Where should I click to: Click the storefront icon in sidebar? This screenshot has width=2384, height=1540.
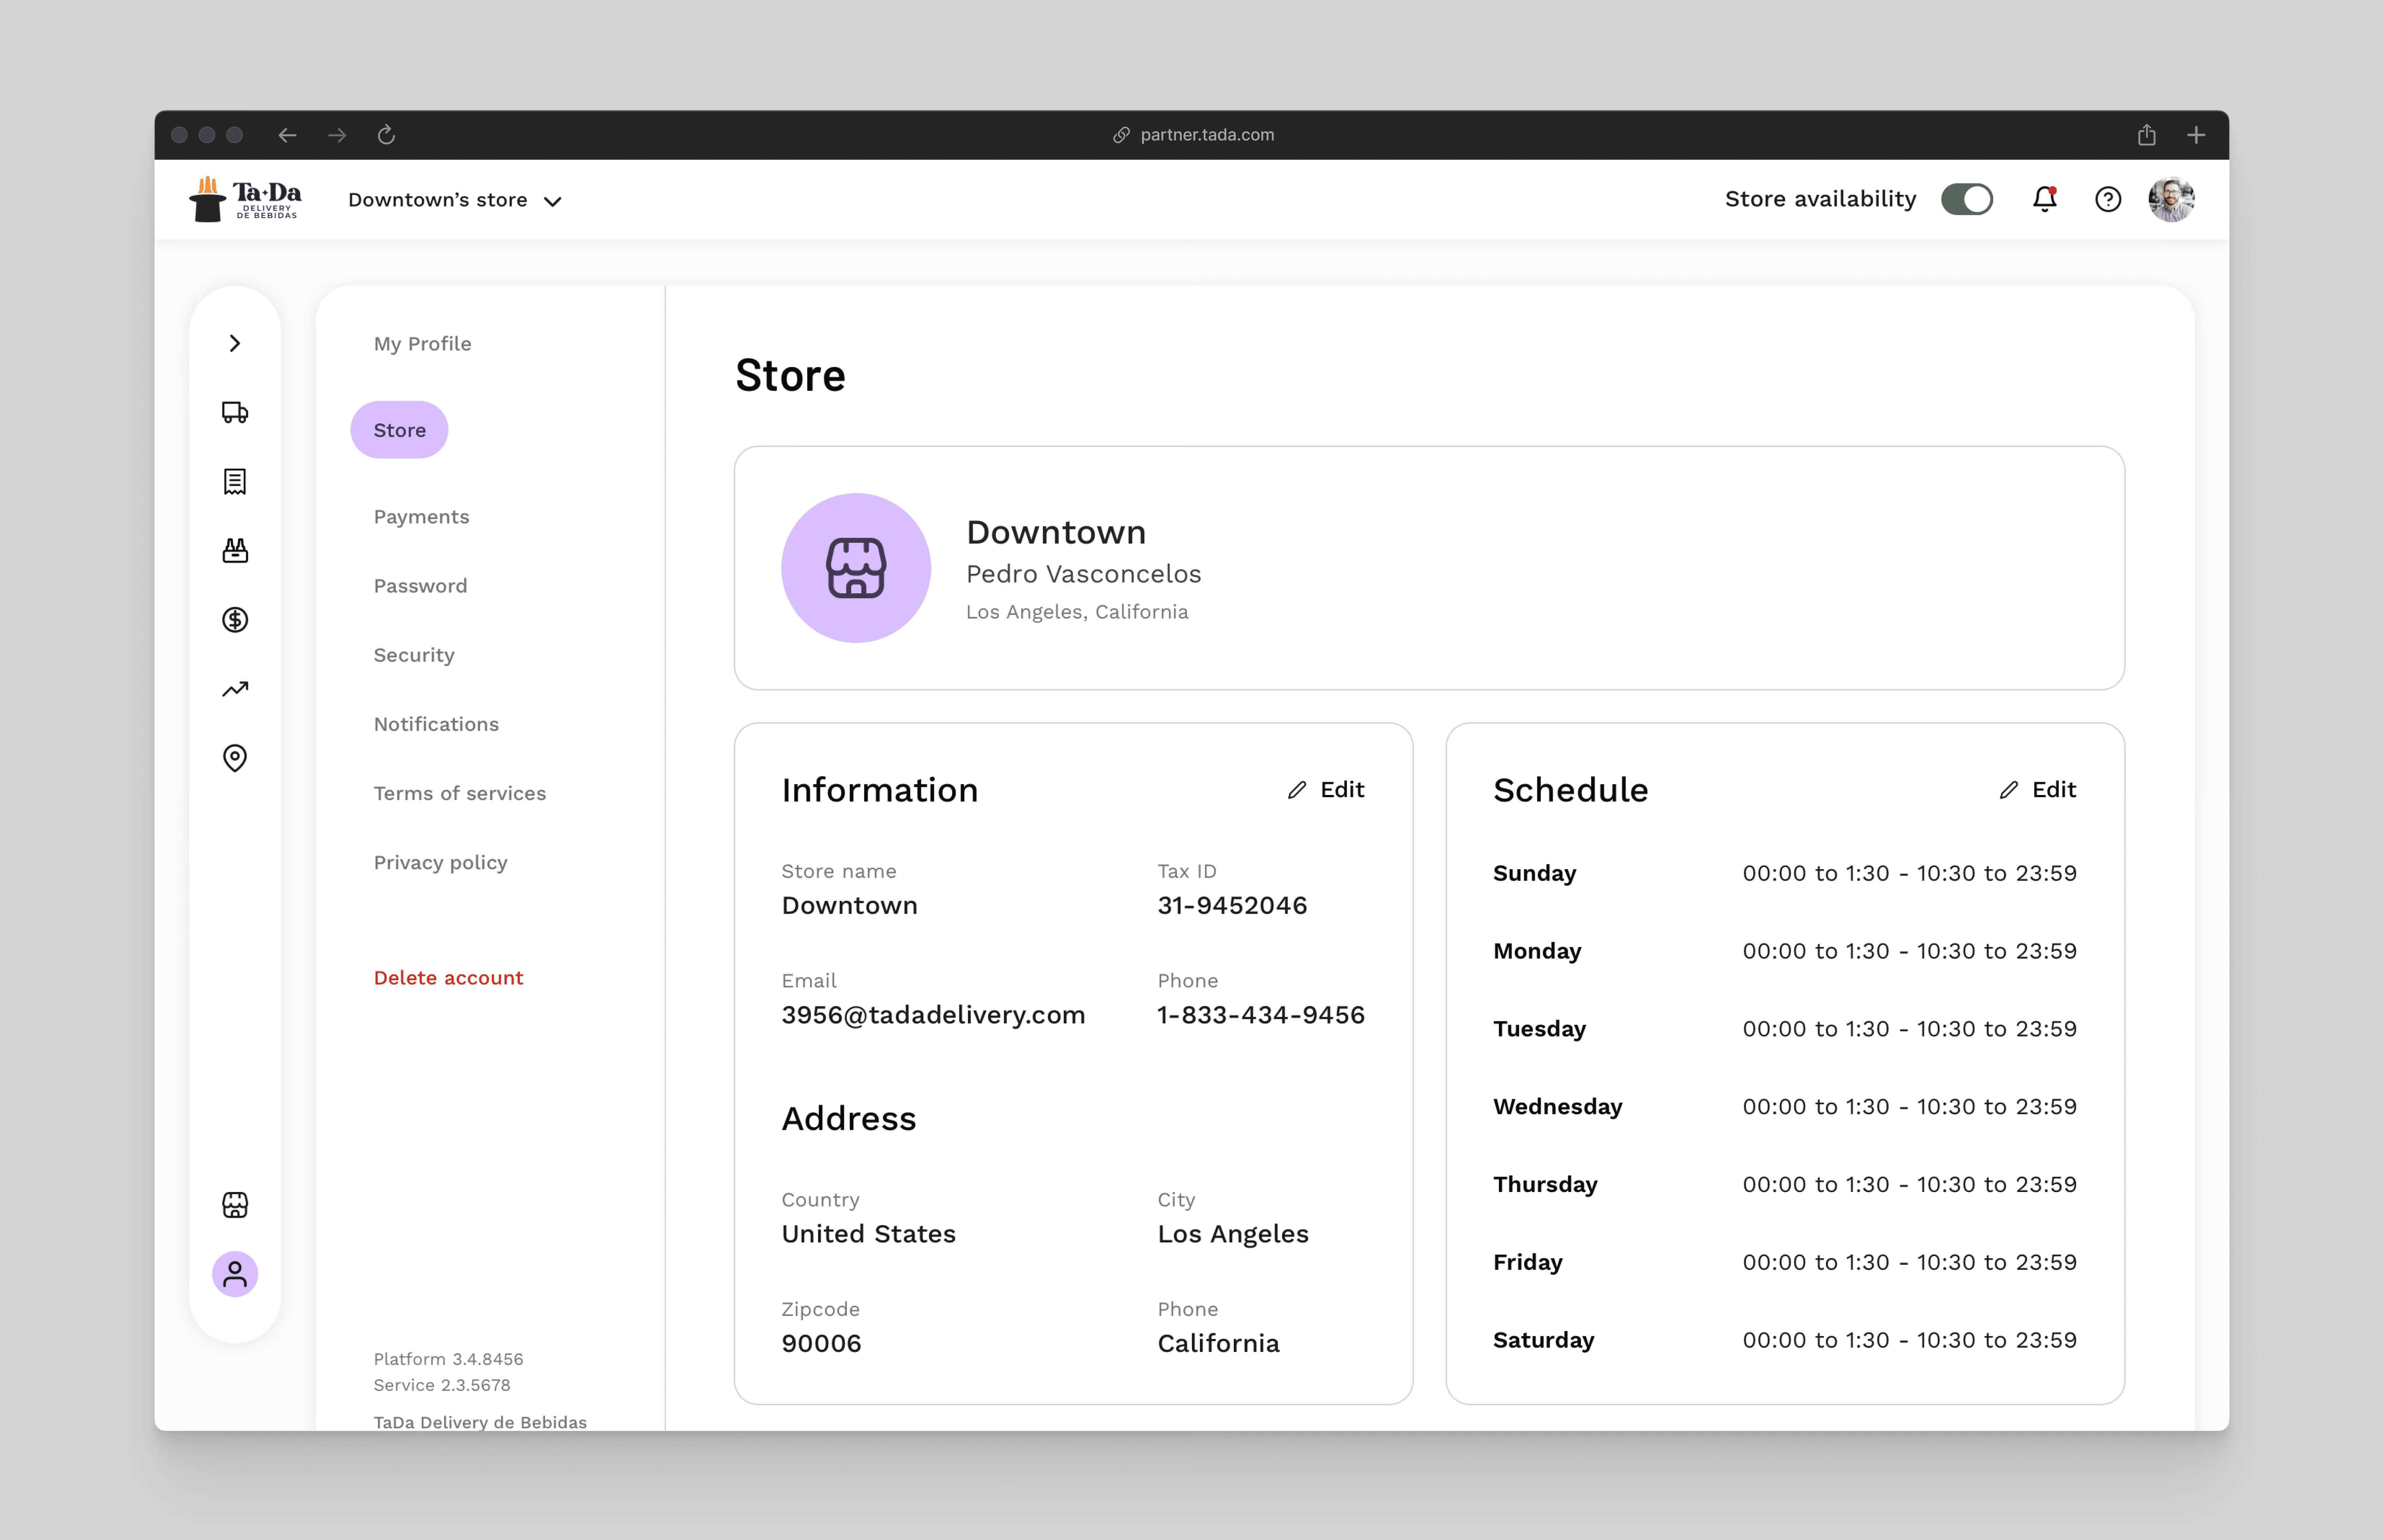(x=235, y=1205)
